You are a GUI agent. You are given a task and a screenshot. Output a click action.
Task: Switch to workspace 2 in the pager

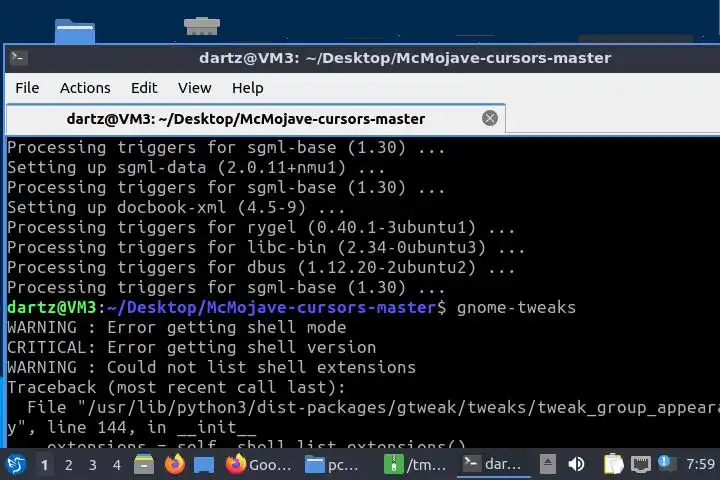[x=69, y=465]
